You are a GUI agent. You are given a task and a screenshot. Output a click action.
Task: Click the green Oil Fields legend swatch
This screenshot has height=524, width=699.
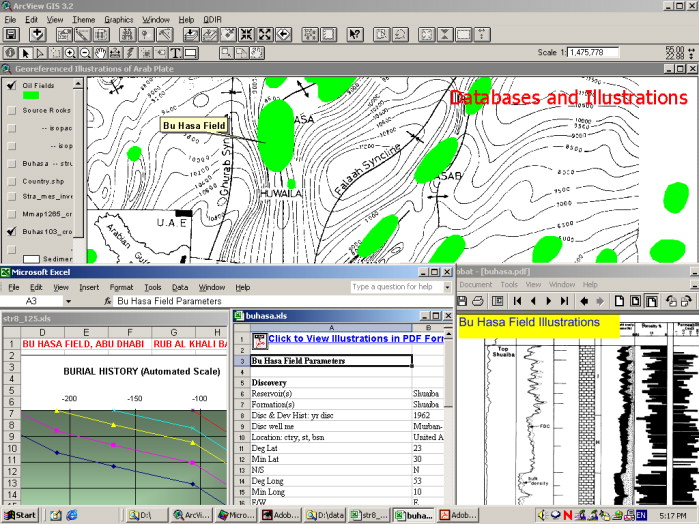point(31,95)
